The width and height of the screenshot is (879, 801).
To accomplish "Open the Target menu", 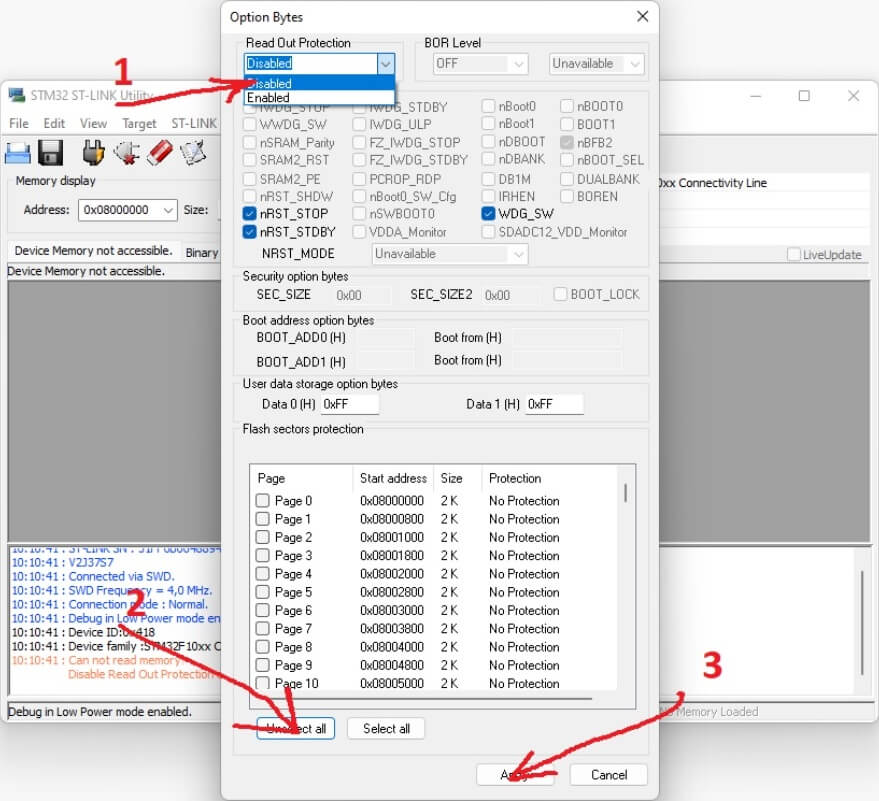I will (x=140, y=123).
